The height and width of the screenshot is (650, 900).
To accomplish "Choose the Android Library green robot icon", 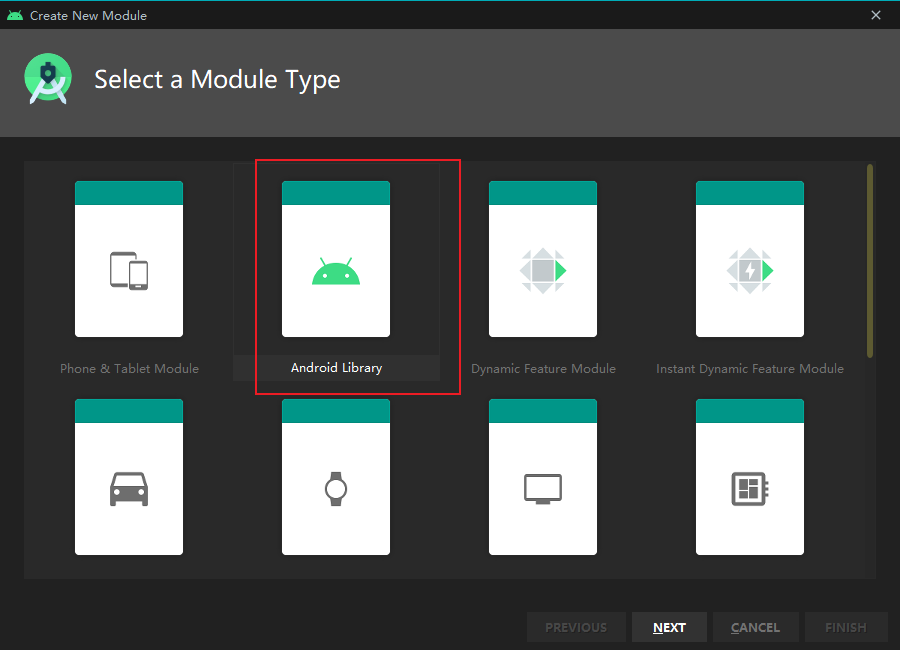I will tap(336, 271).
